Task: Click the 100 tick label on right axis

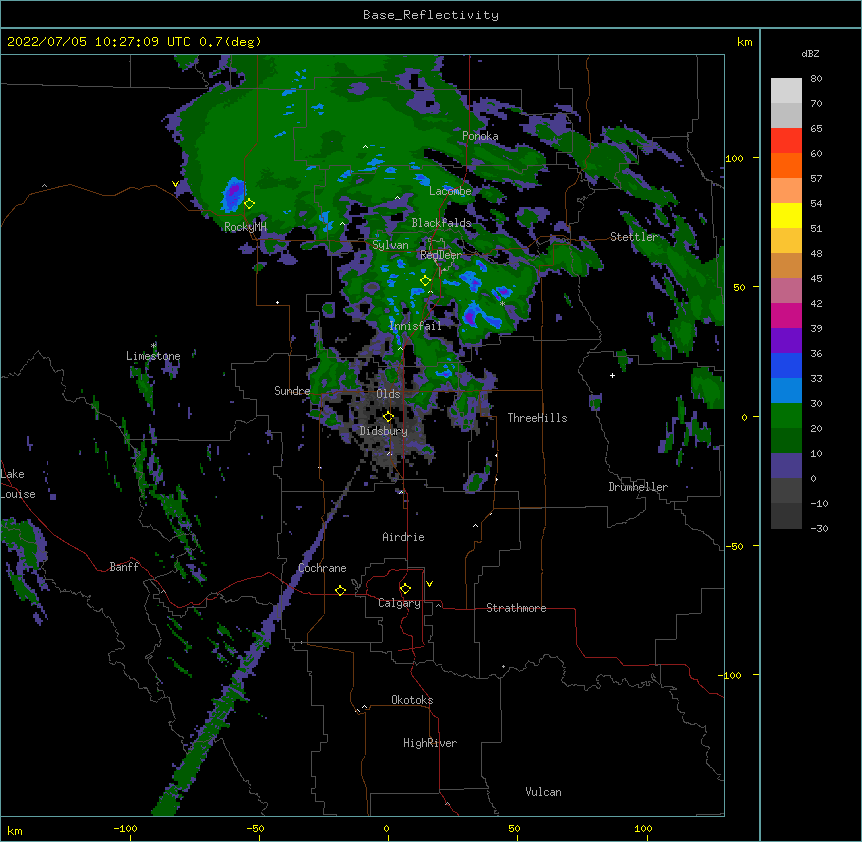Action: click(734, 159)
